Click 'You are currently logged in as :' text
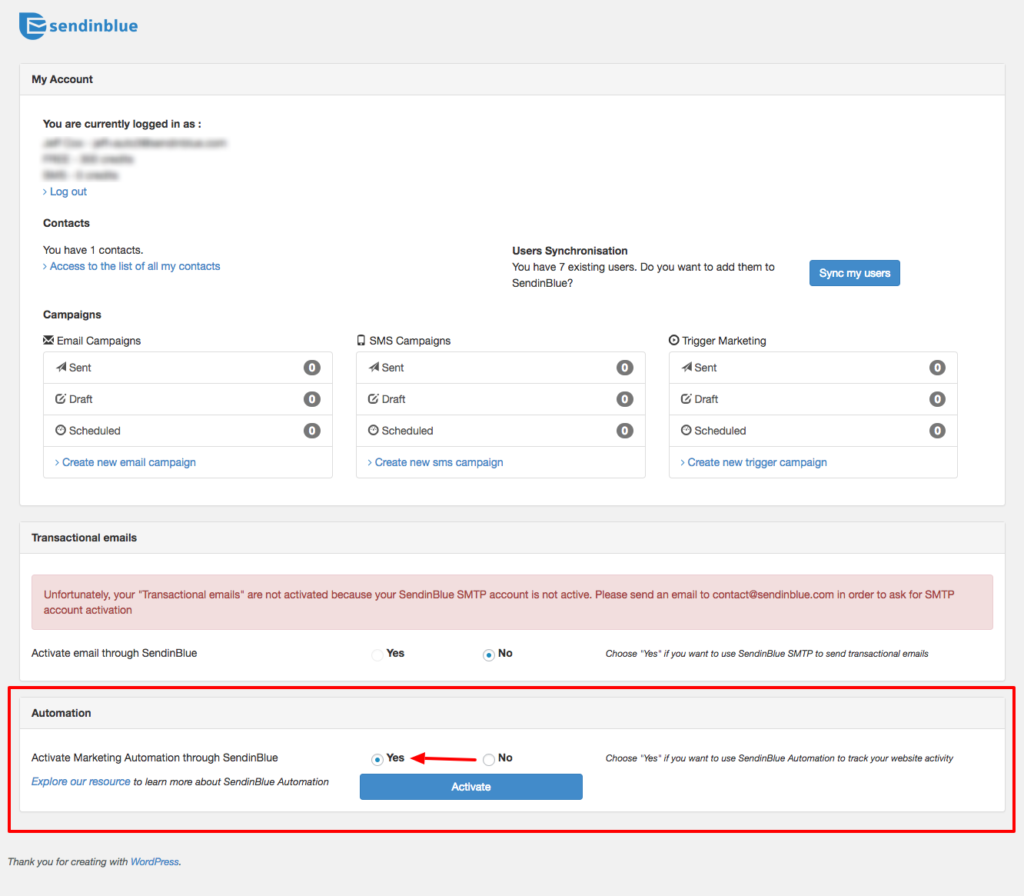Image resolution: width=1024 pixels, height=896 pixels. pyautogui.click(x=122, y=123)
